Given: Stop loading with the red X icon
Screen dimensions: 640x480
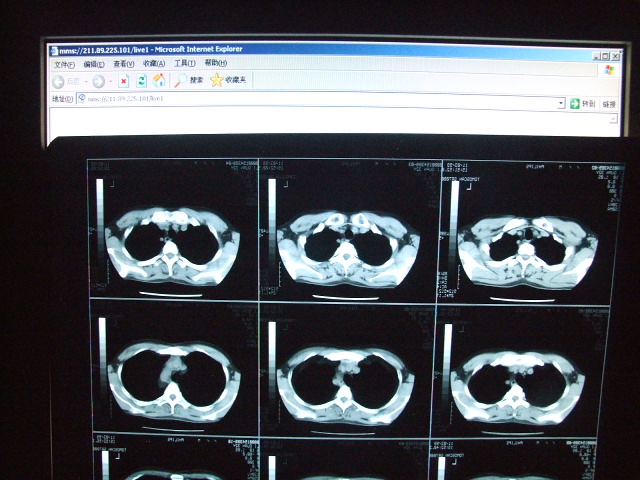Looking at the screenshot, I should click(124, 81).
